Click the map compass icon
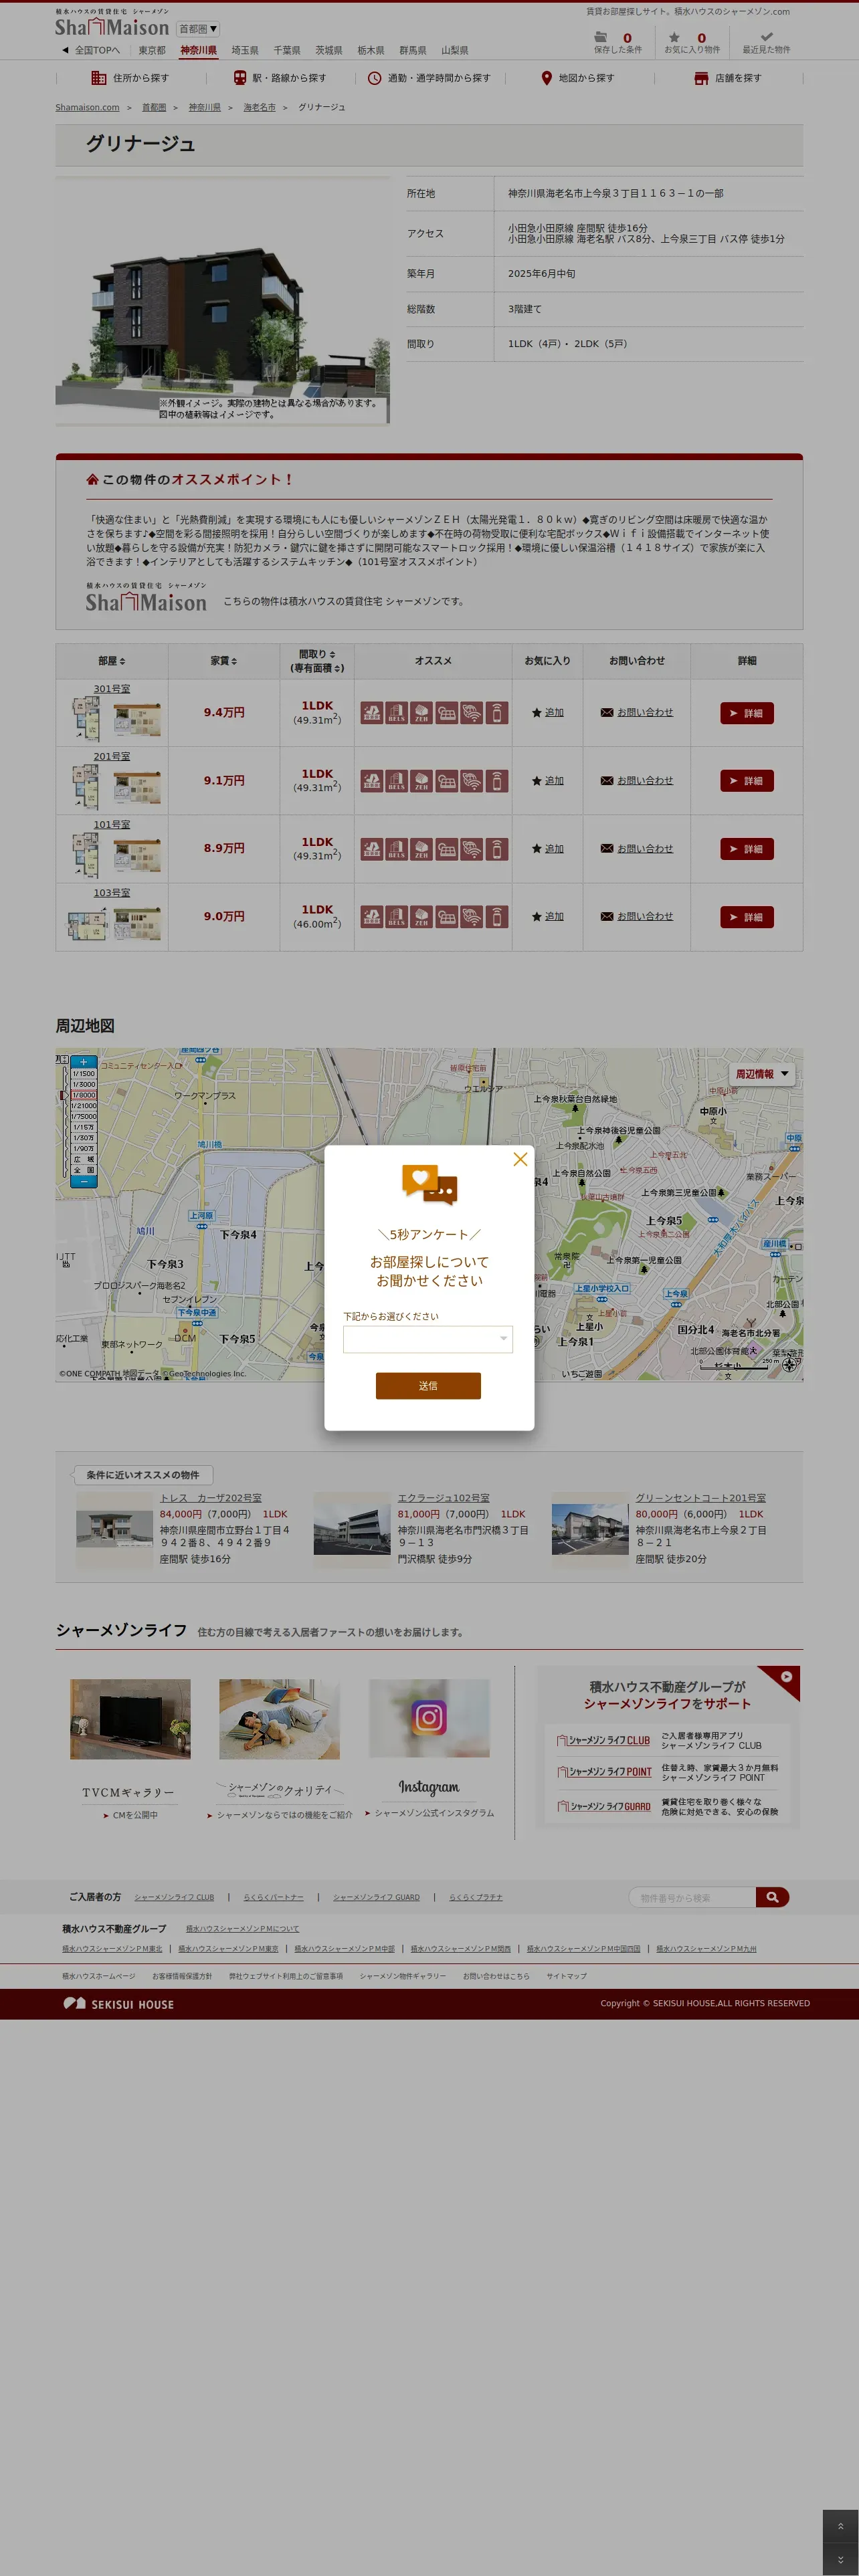859x2576 pixels. (789, 1365)
